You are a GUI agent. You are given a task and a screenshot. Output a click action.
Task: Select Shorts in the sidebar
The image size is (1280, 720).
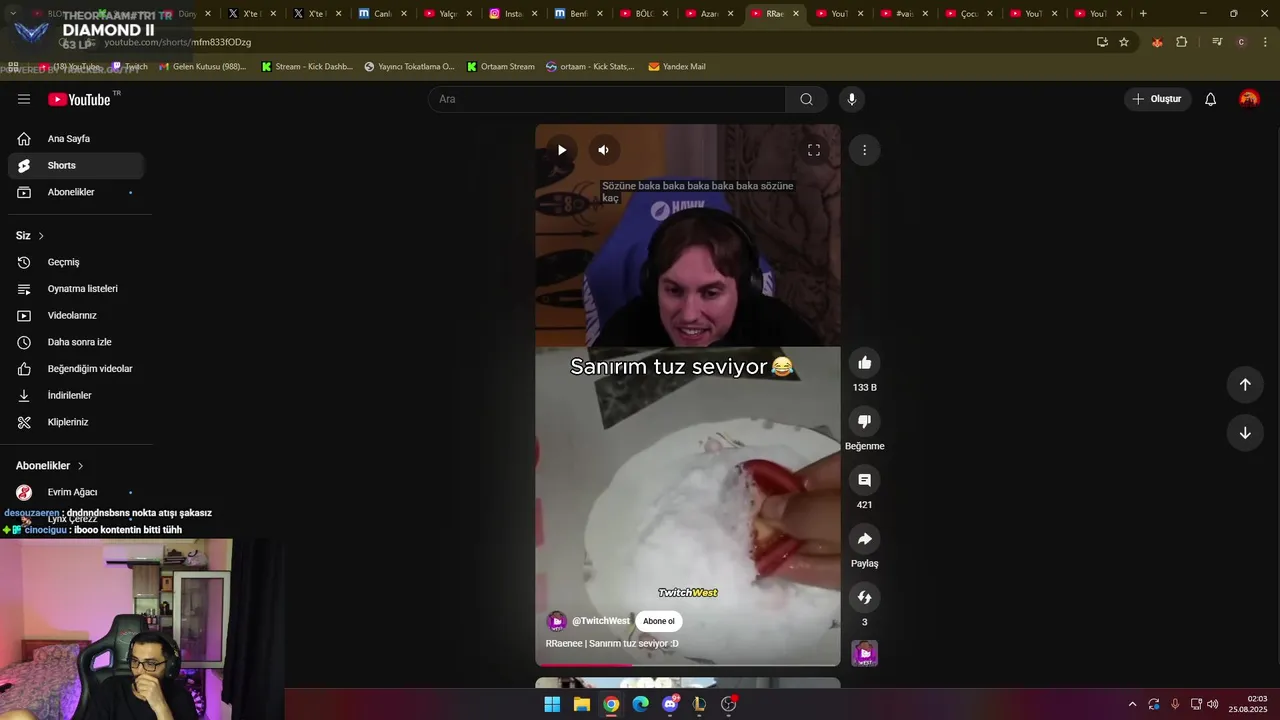coord(76,165)
